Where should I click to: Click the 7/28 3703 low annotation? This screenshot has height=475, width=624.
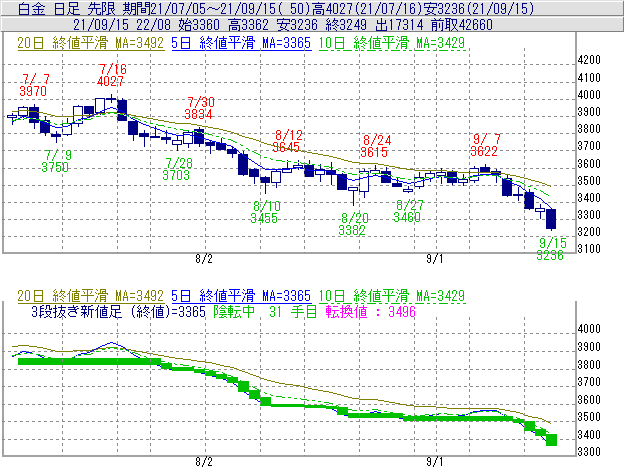pyautogui.click(x=177, y=169)
